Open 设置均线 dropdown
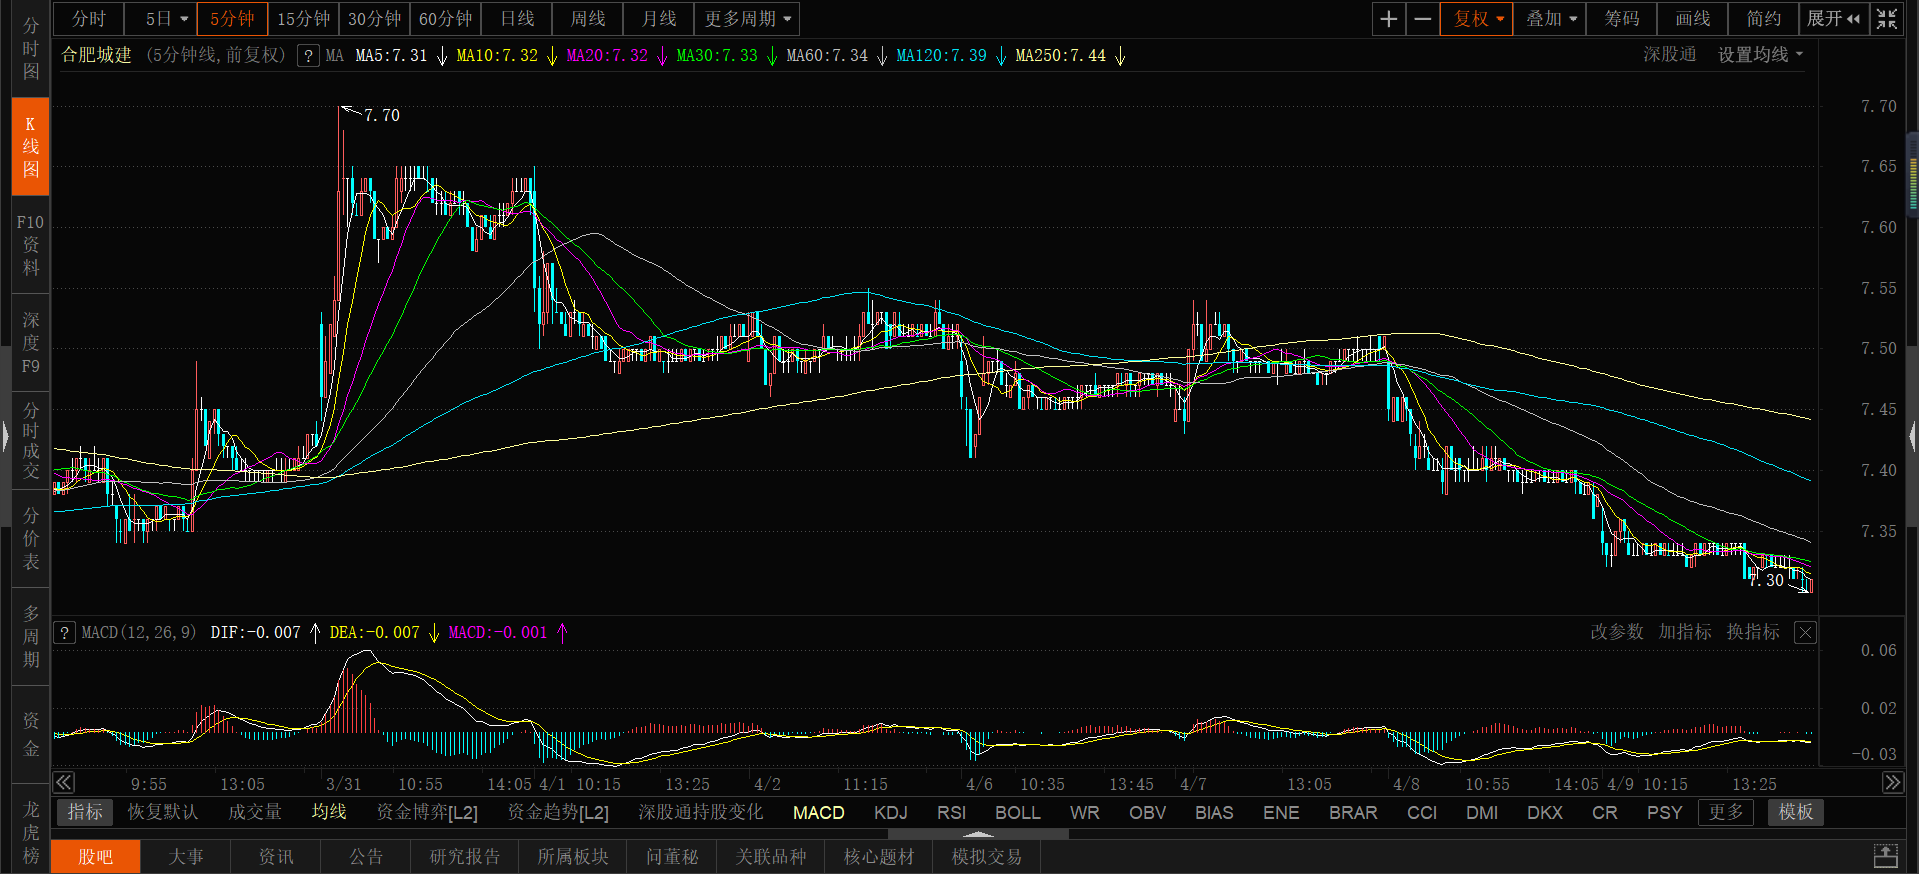1919x874 pixels. point(1760,55)
